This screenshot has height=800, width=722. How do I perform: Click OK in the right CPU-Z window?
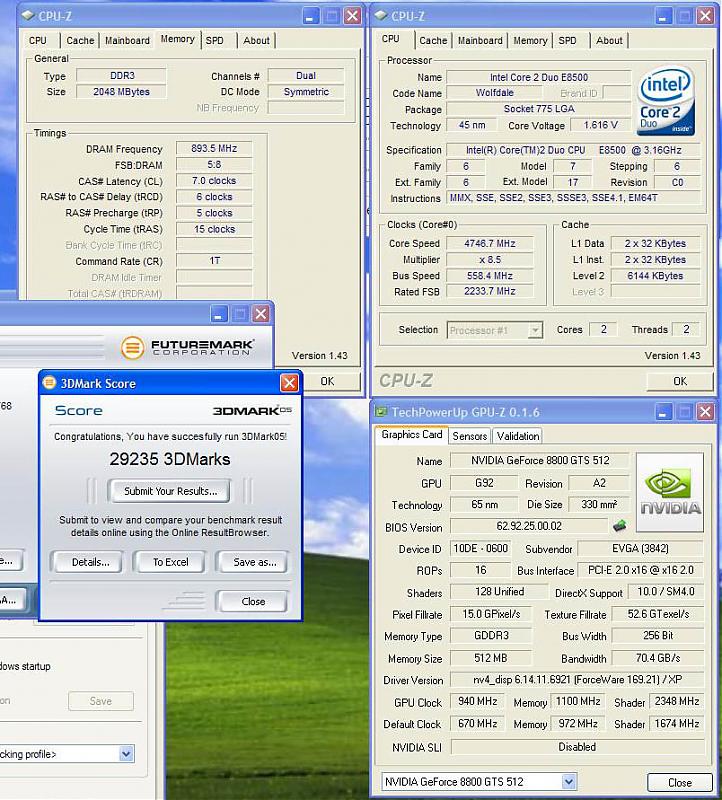[x=680, y=381]
